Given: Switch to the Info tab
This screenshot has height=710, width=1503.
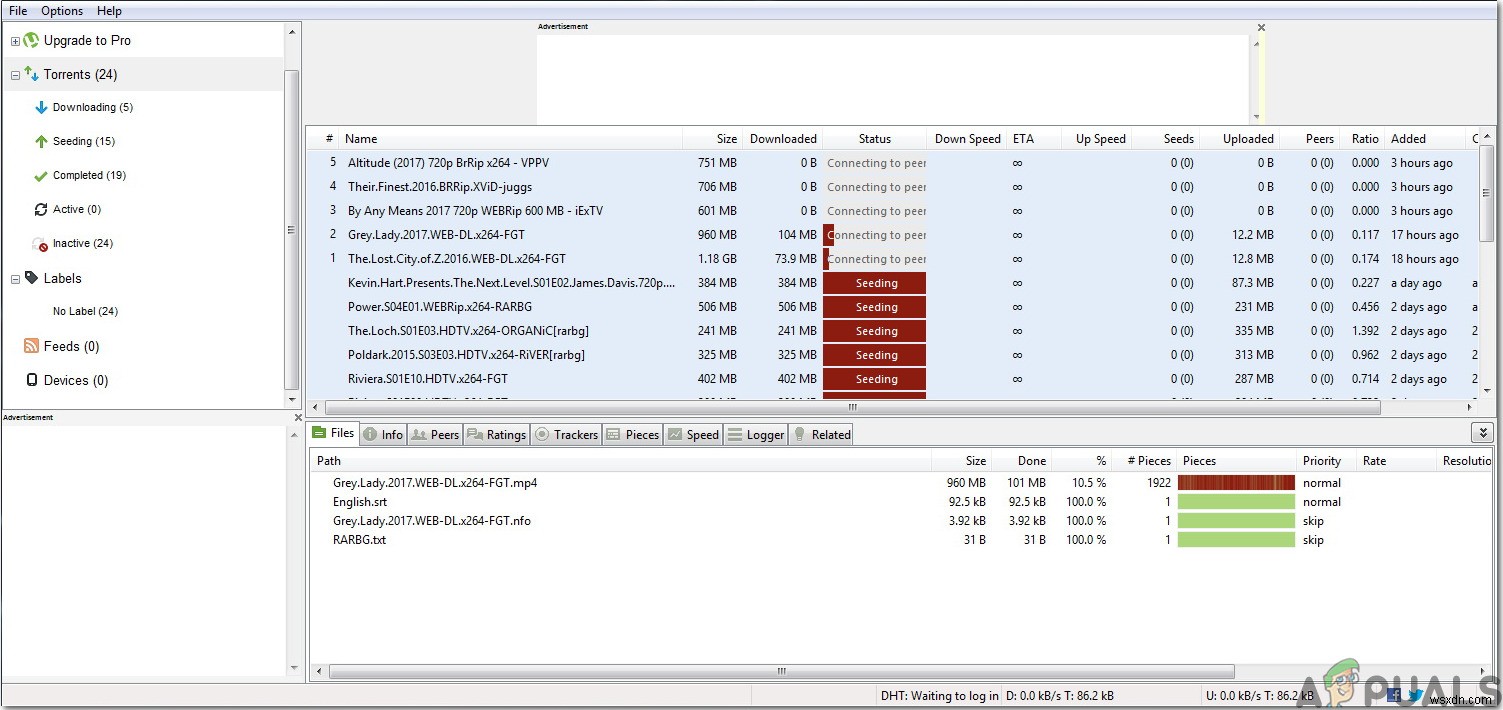Looking at the screenshot, I should [x=384, y=434].
